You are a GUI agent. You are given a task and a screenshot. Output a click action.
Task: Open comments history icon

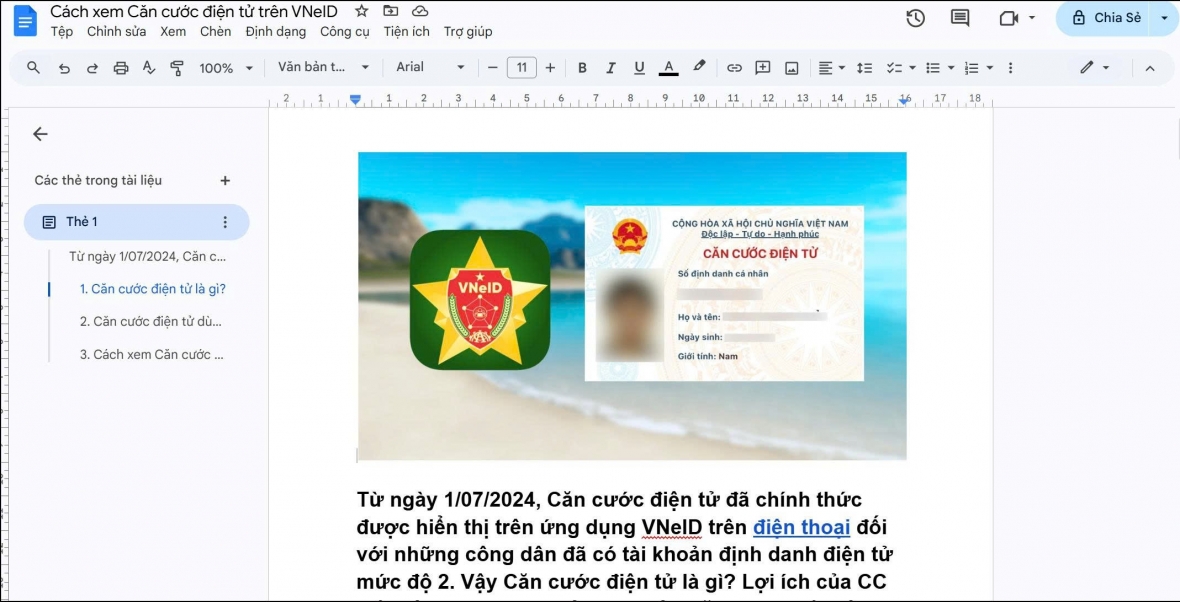point(960,18)
